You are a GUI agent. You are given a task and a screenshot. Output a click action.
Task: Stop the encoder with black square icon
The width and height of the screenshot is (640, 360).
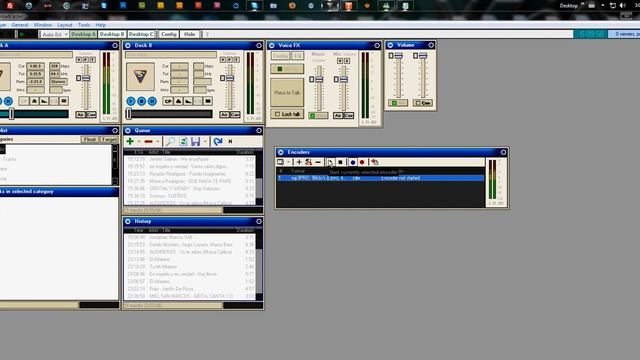coord(340,162)
